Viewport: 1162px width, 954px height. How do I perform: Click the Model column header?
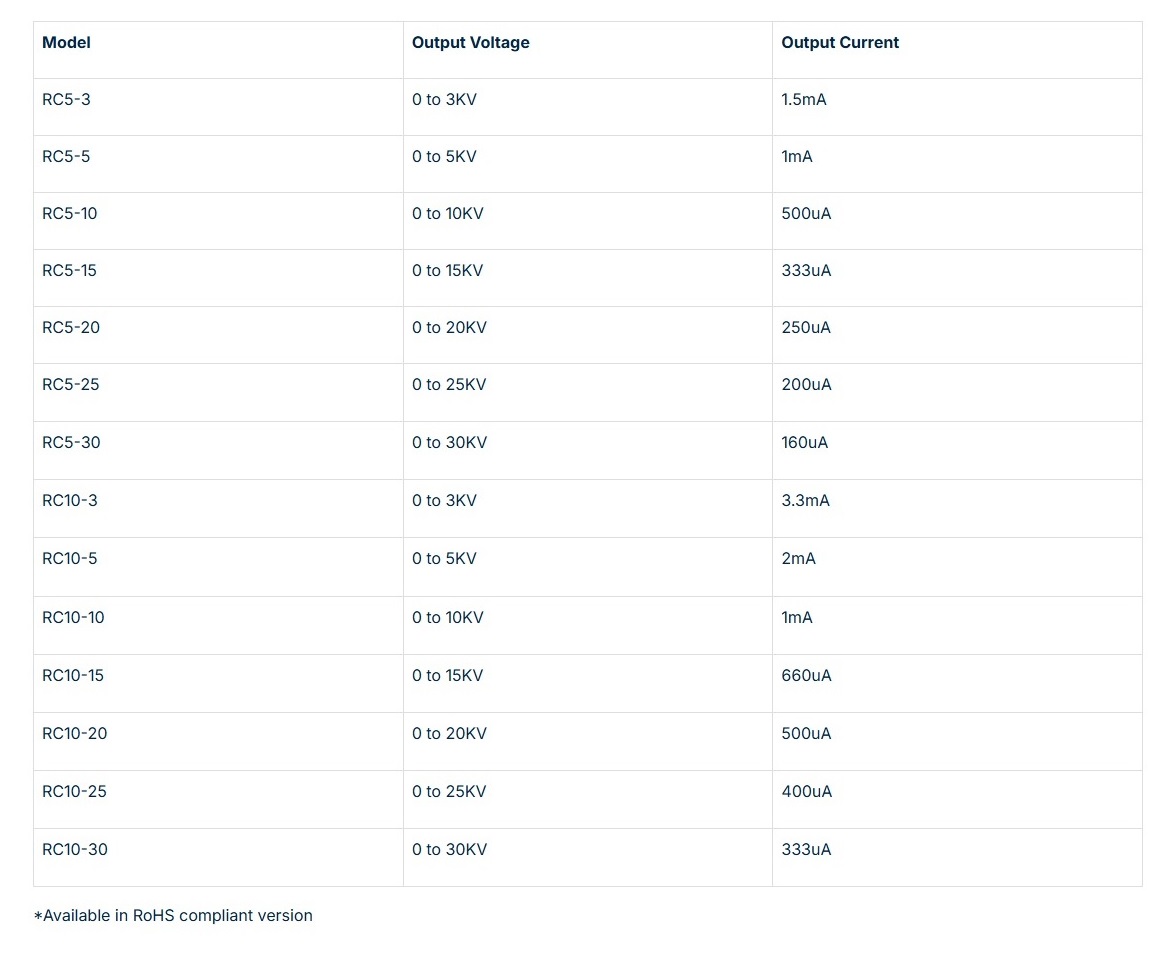pos(66,43)
